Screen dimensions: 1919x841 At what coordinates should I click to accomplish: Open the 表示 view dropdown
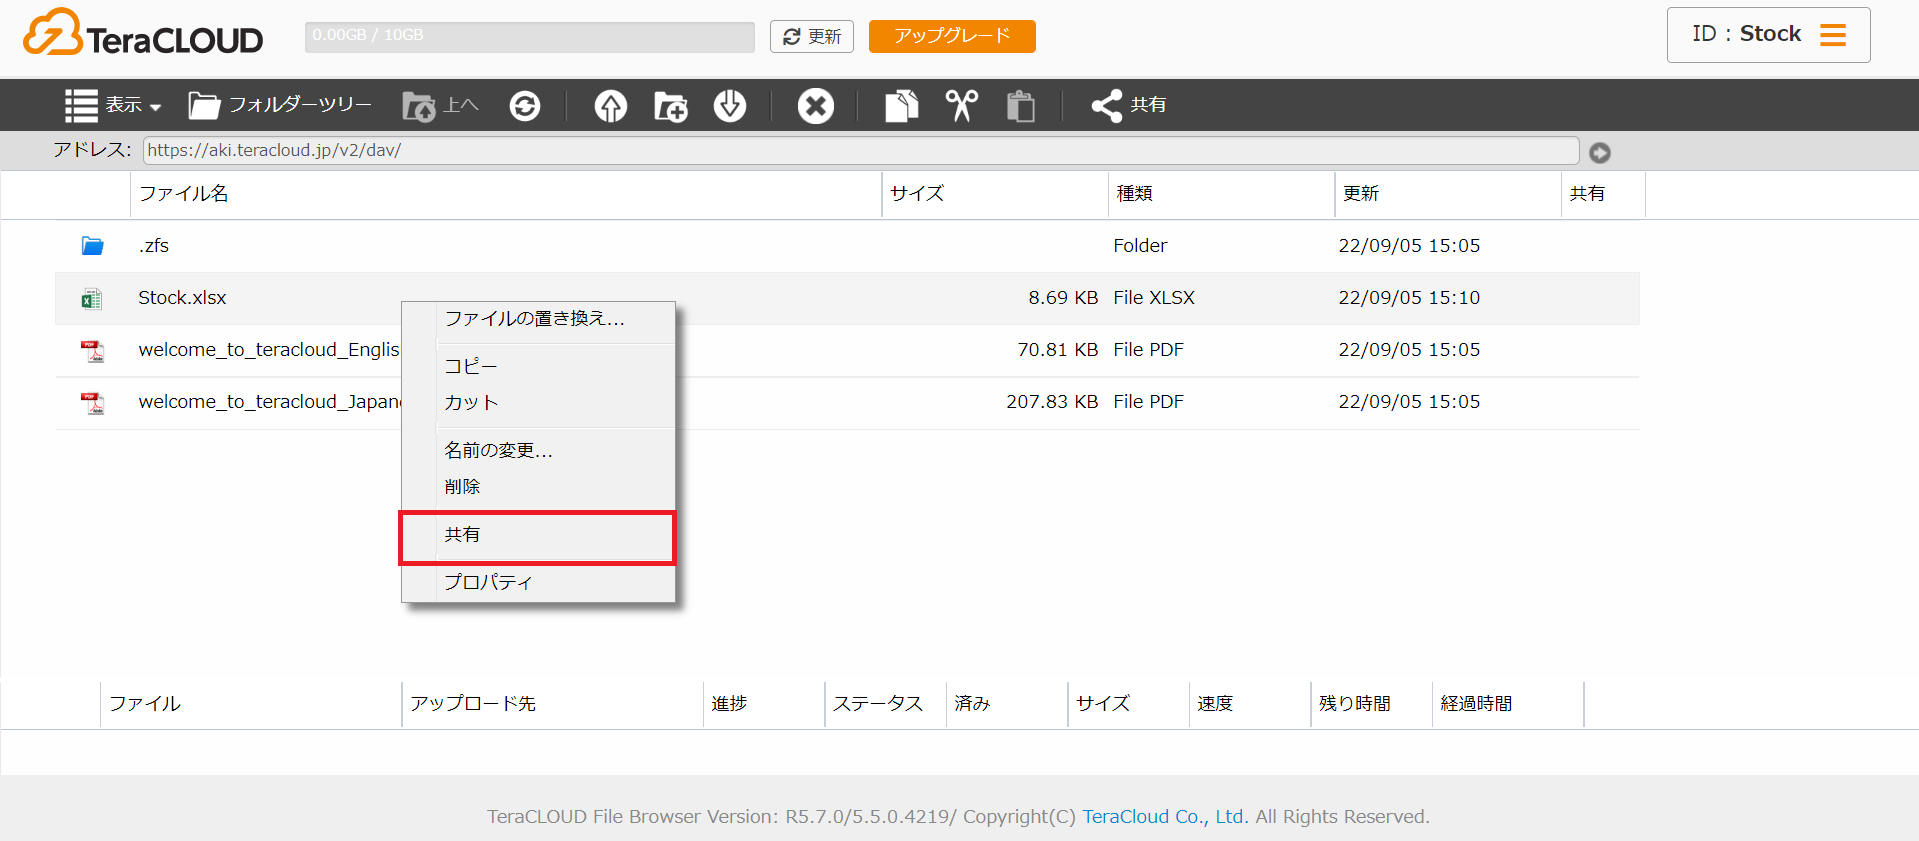[113, 105]
